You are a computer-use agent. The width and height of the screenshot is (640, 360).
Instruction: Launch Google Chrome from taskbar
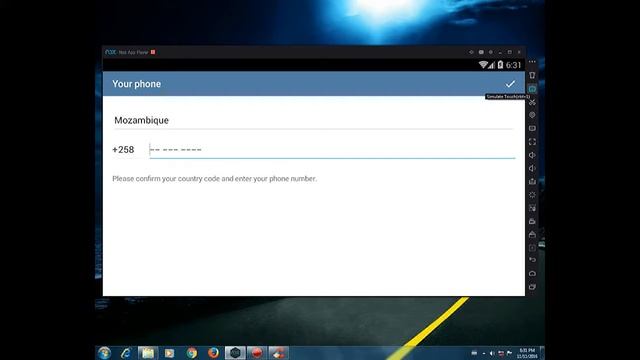[191, 353]
